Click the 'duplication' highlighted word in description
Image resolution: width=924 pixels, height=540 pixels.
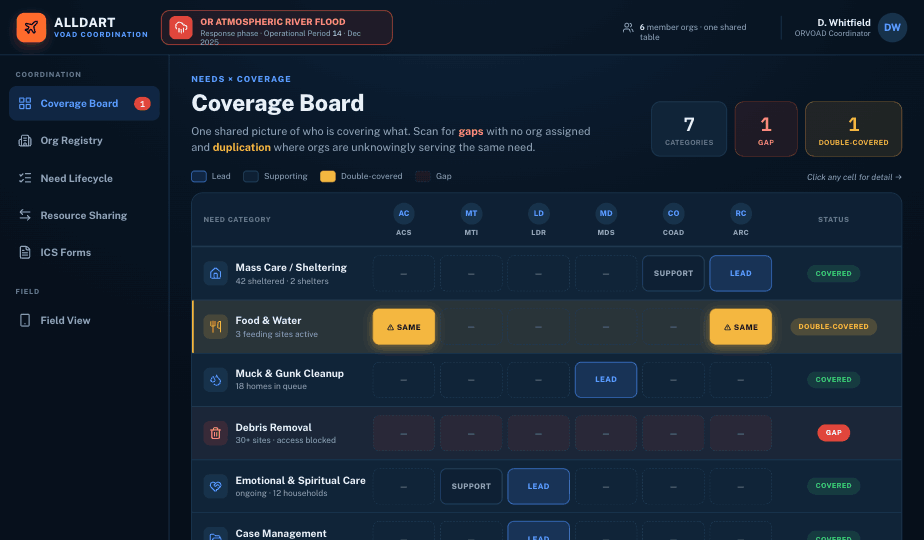point(242,147)
